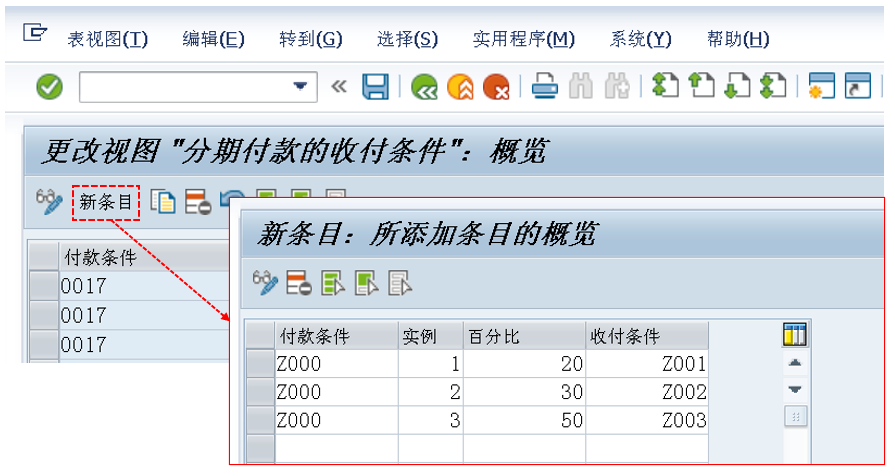Click the percentage cell showing 50
Viewport: 895px width, 476px height.
coord(525,420)
